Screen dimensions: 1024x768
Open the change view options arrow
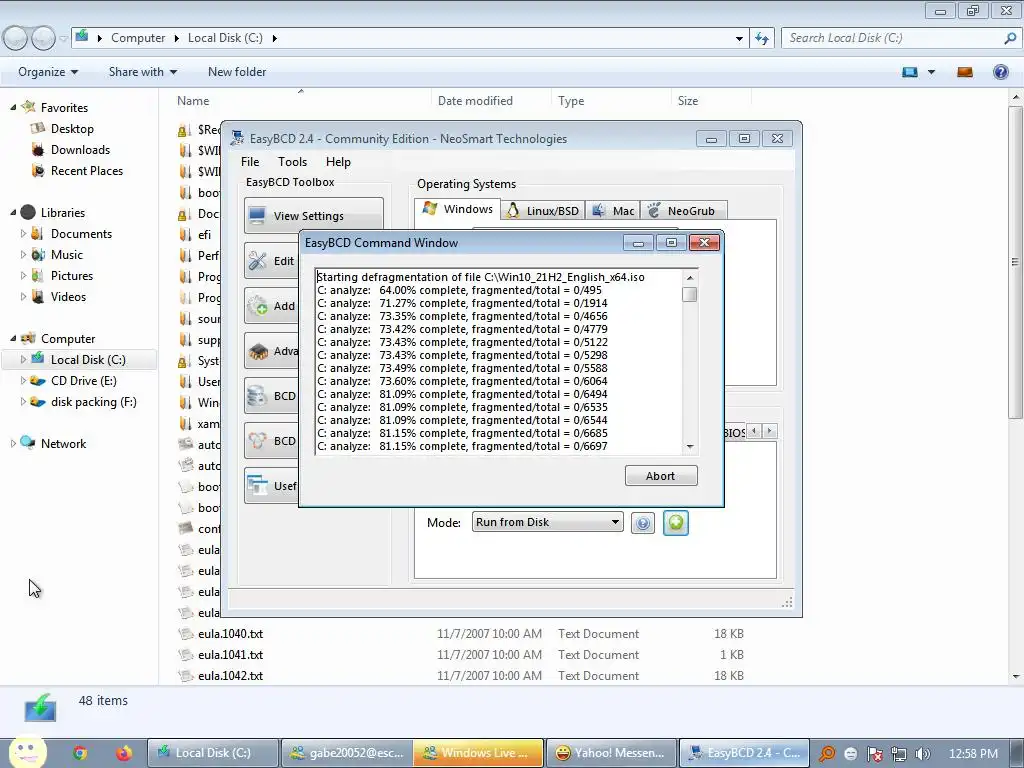(x=931, y=72)
